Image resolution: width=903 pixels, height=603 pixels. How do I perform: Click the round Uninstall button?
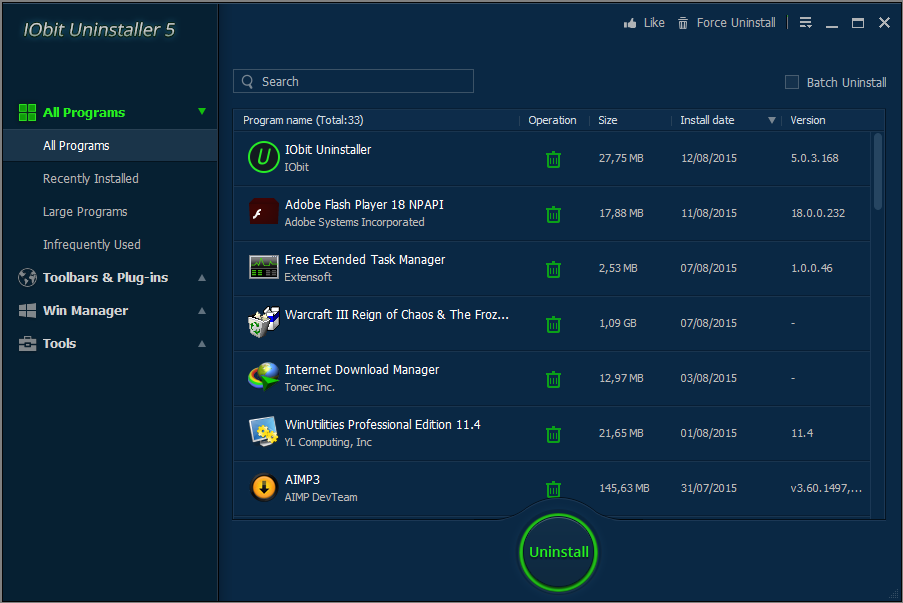(559, 552)
